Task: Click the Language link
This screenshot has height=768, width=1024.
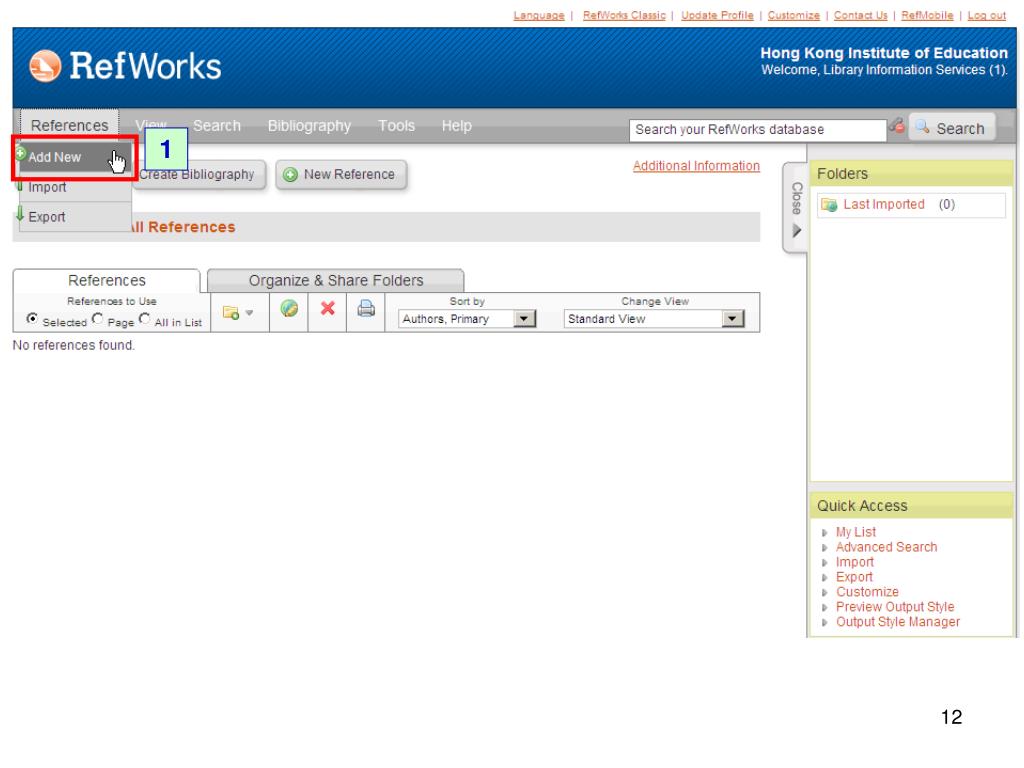Action: click(x=539, y=15)
